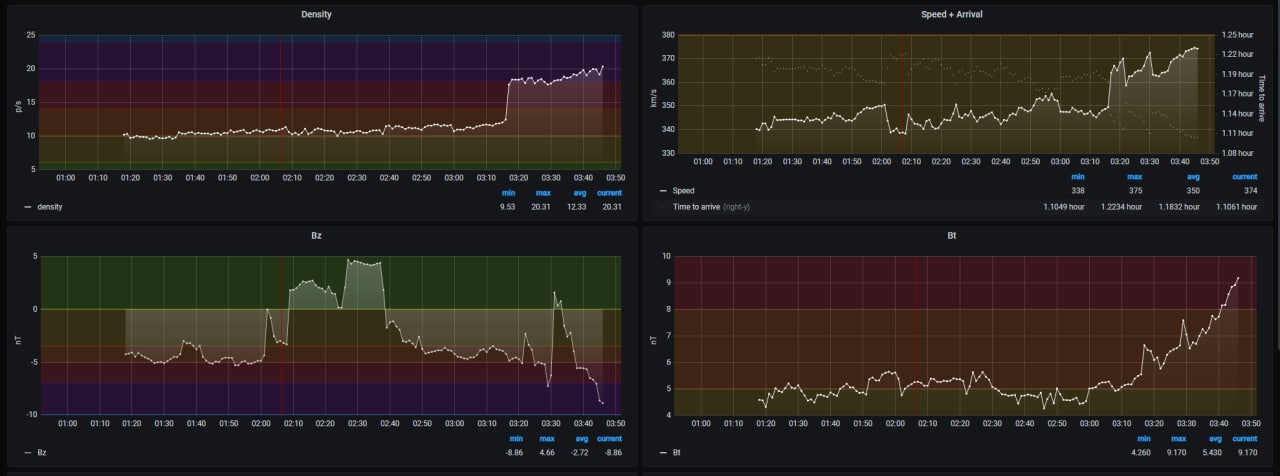The image size is (1280, 476).
Task: Sort Speed + Arrival legend by current
Action: pyautogui.click(x=1244, y=176)
